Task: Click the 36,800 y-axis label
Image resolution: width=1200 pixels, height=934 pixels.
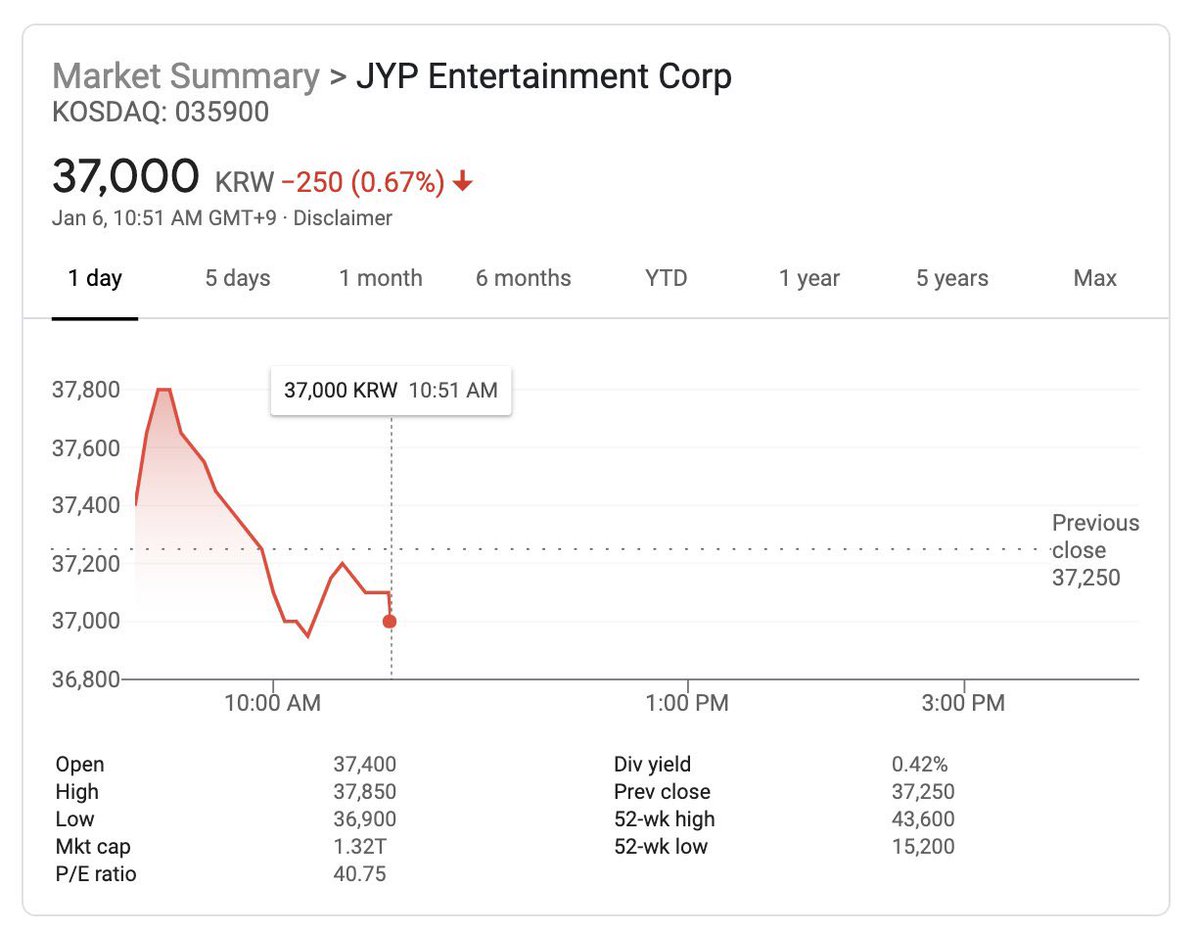Action: (85, 679)
